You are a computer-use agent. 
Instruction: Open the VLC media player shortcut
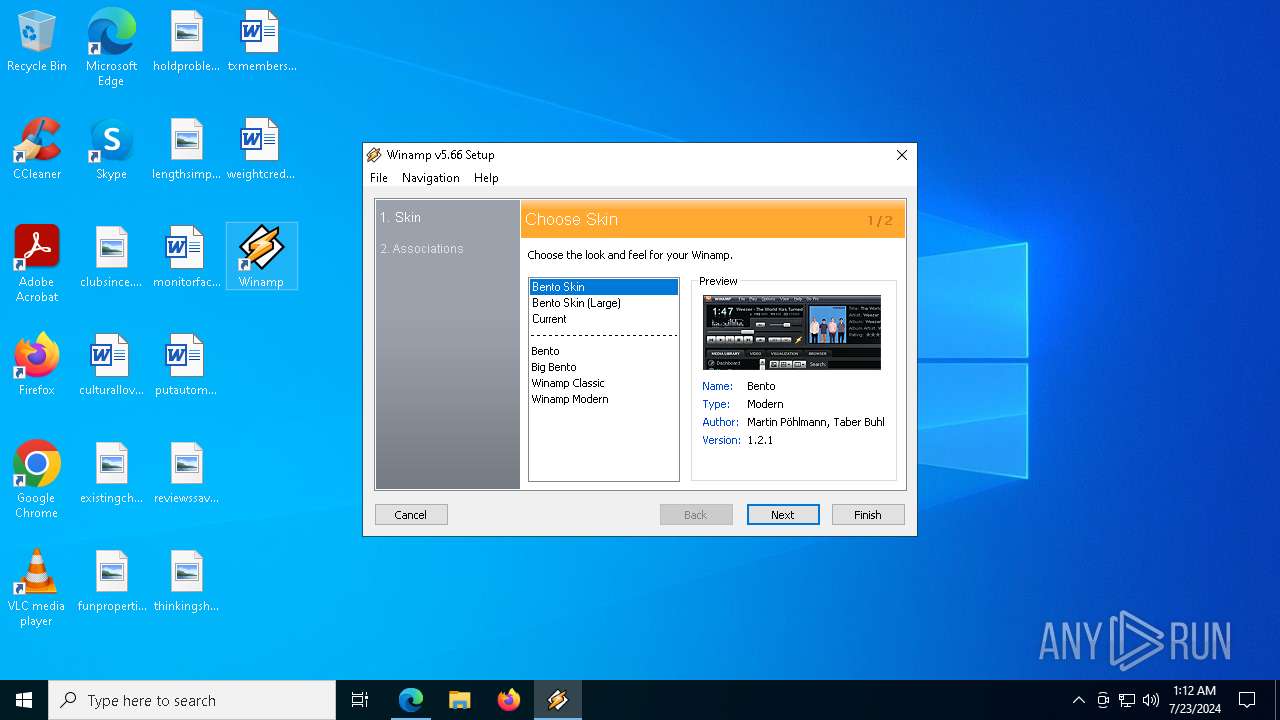tap(37, 588)
